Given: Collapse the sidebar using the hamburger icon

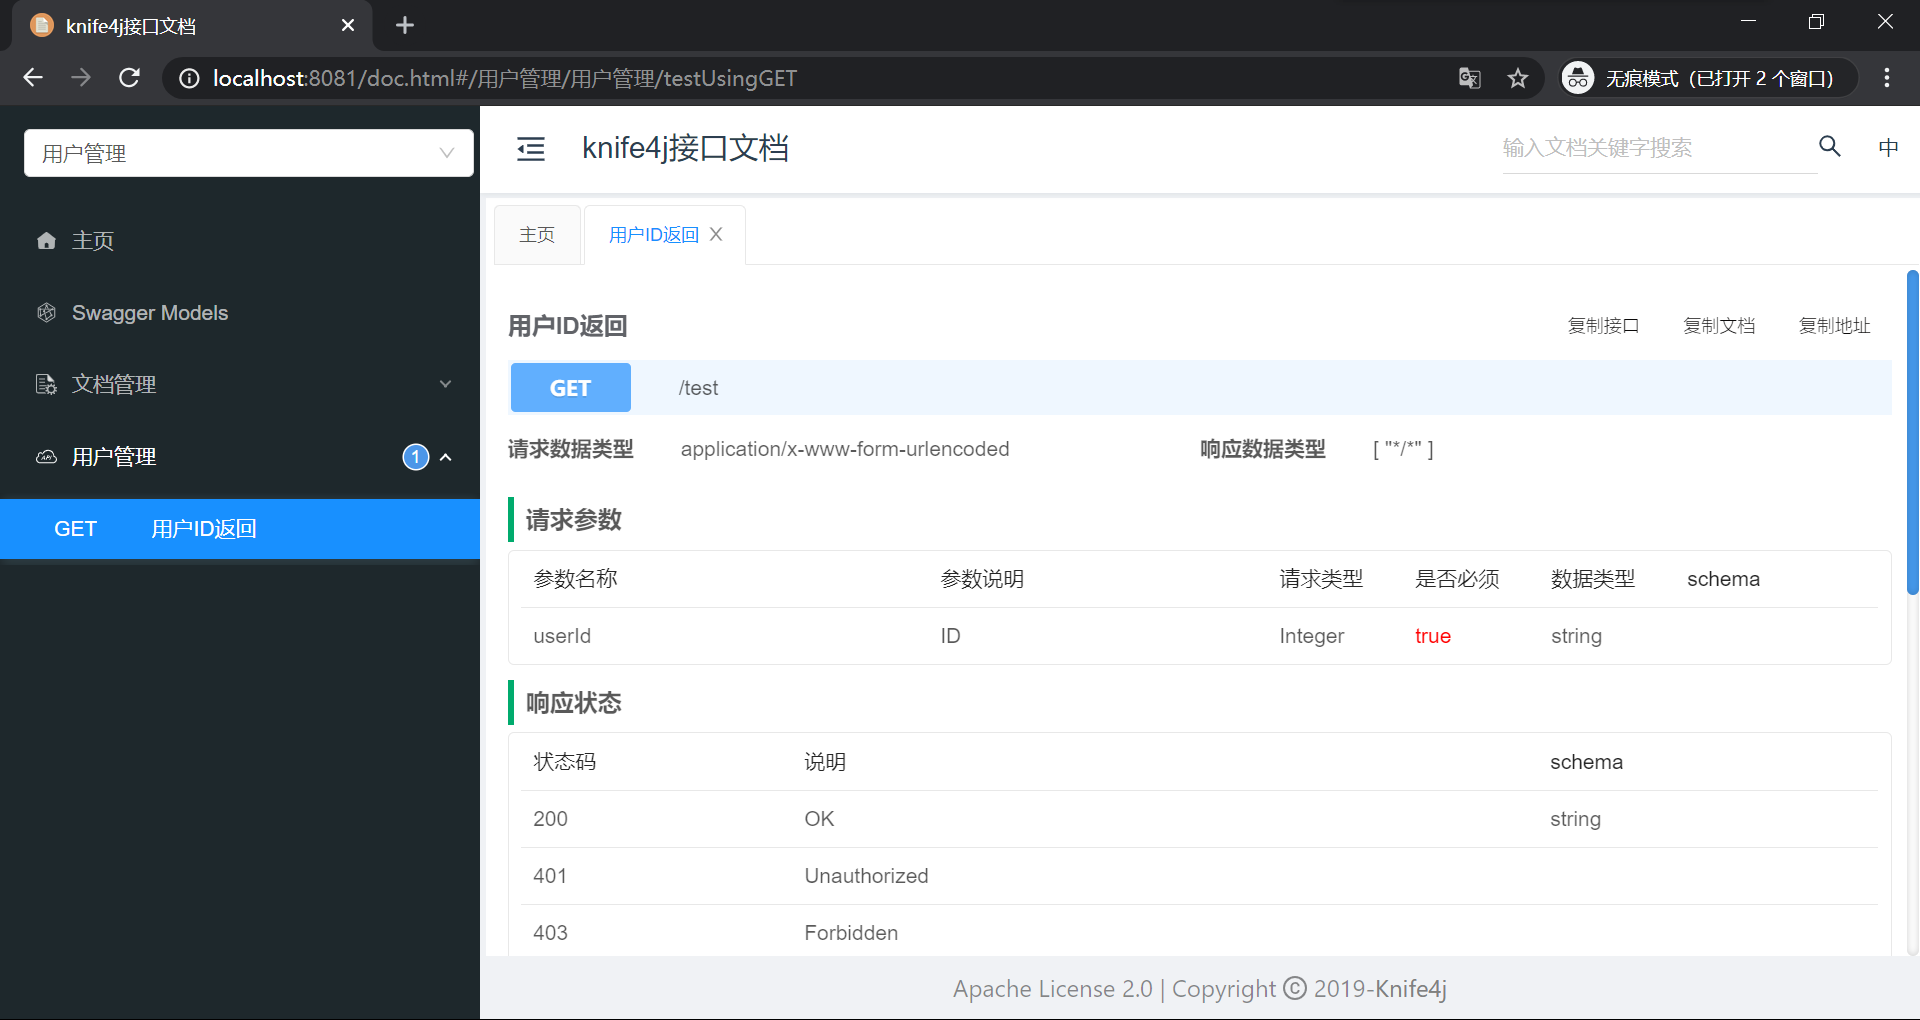Looking at the screenshot, I should tap(531, 148).
